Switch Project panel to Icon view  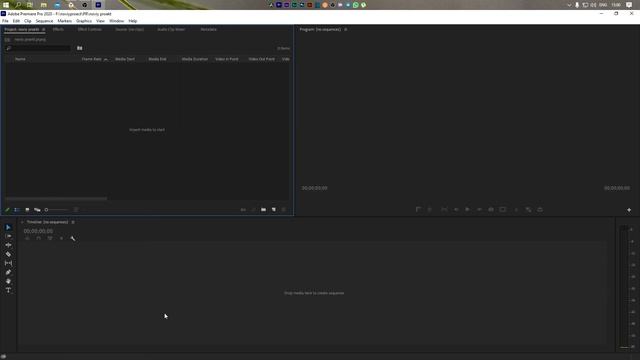click(x=27, y=210)
